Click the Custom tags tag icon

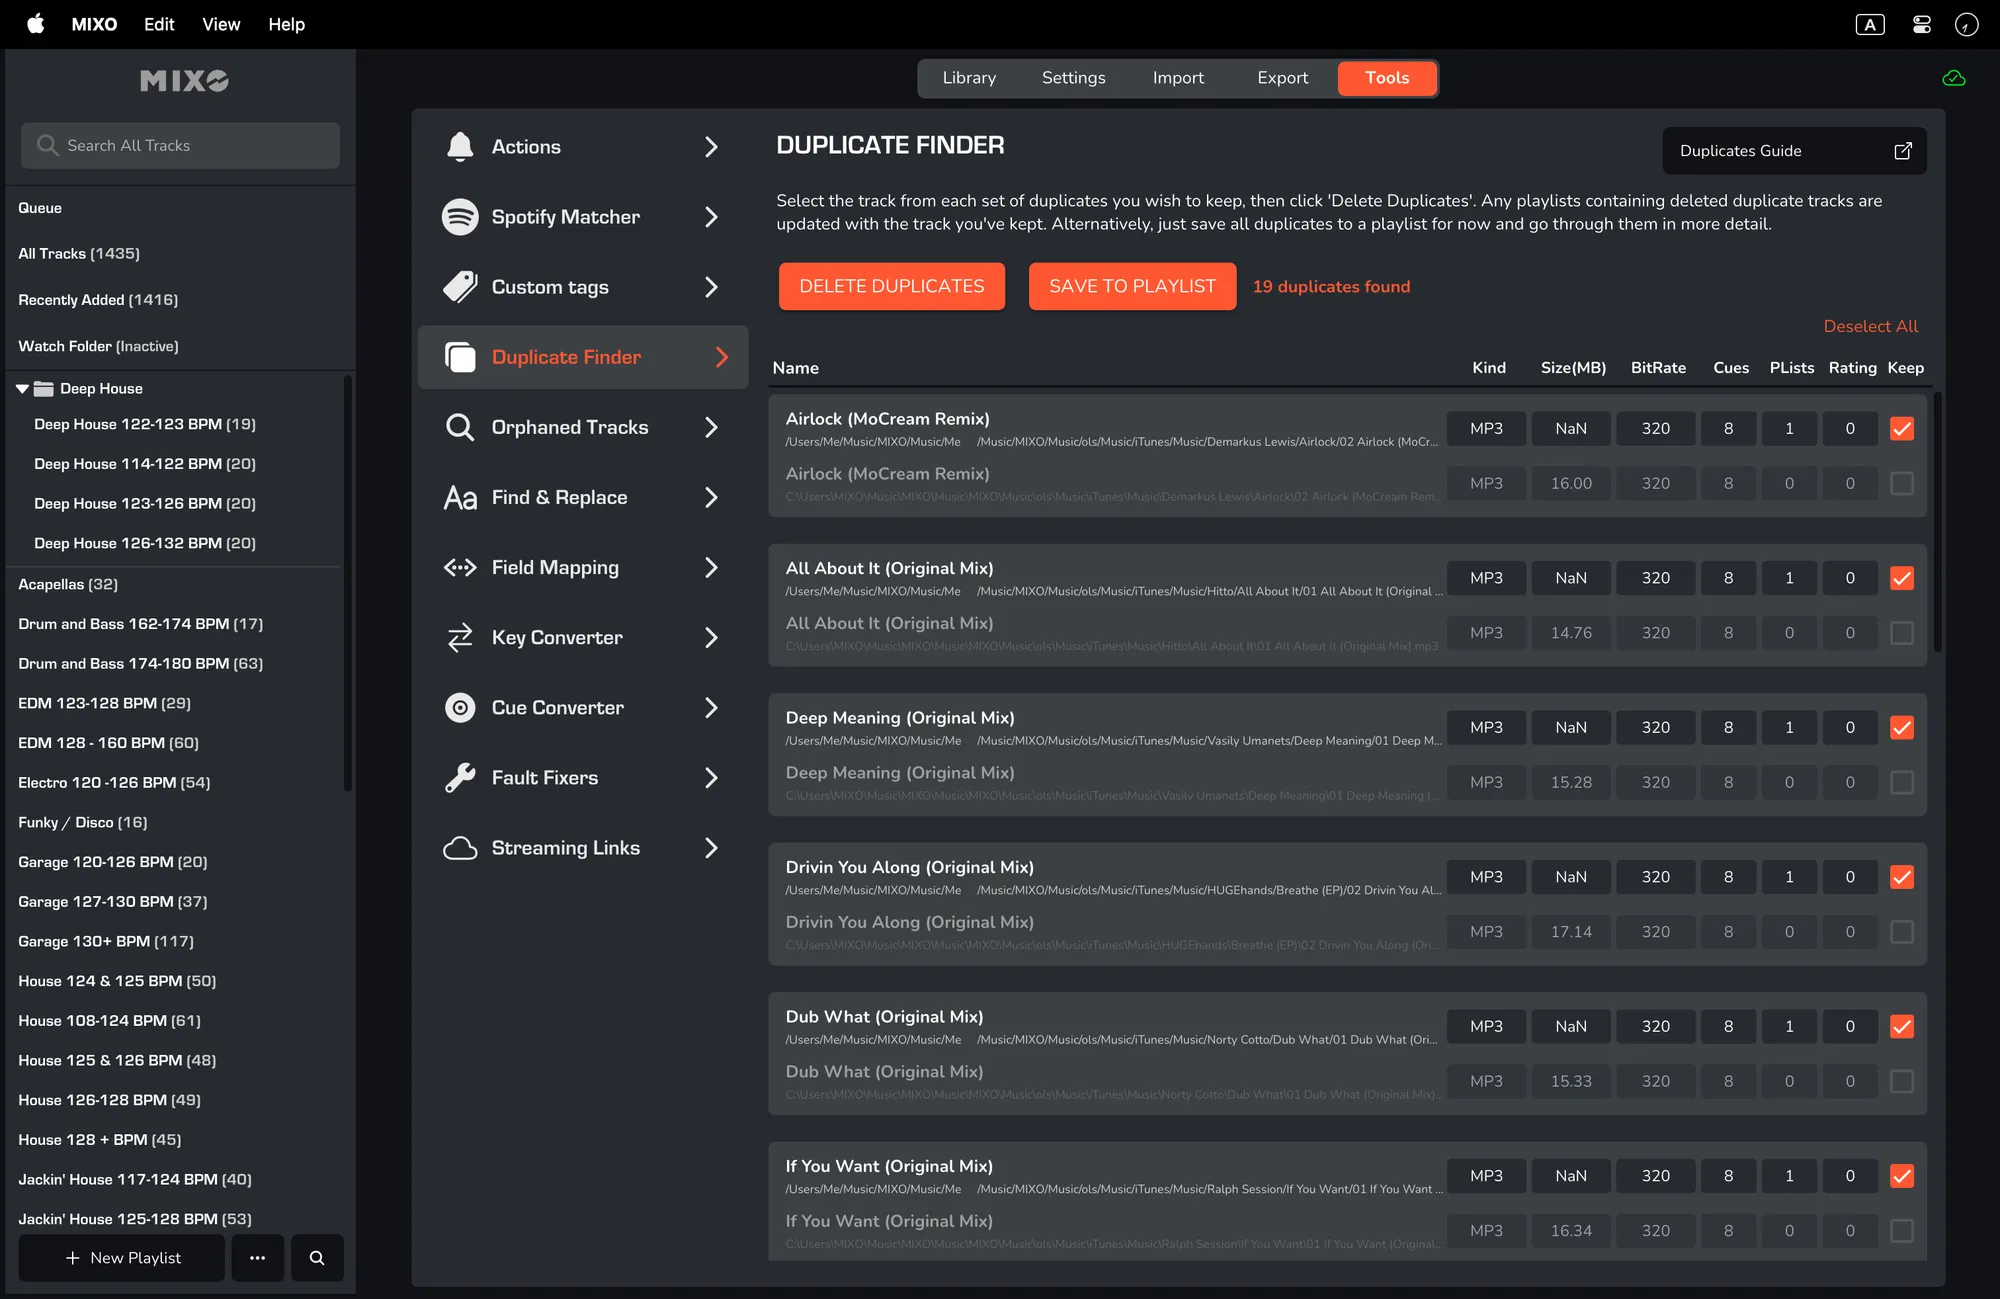pos(460,287)
